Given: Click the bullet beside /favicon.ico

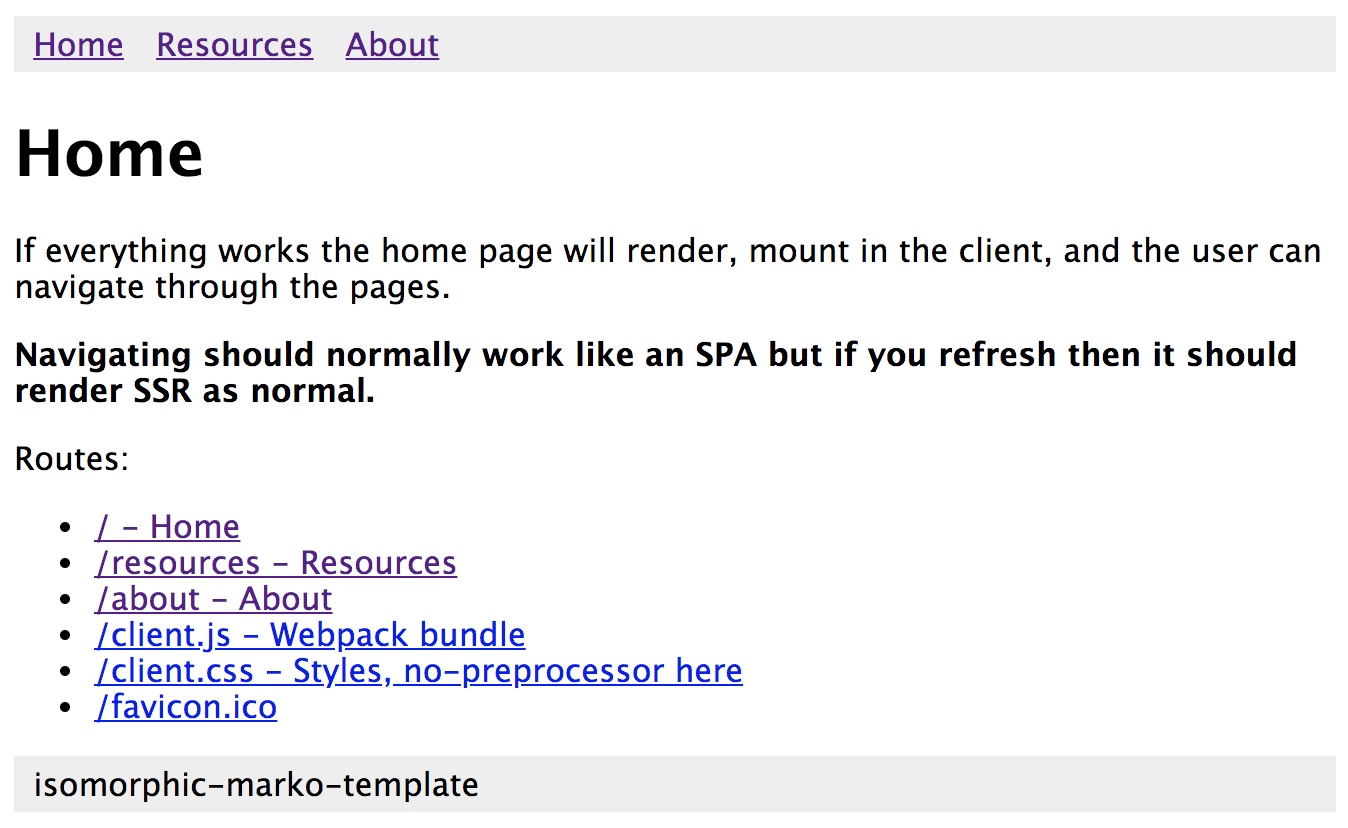Looking at the screenshot, I should click(x=67, y=708).
